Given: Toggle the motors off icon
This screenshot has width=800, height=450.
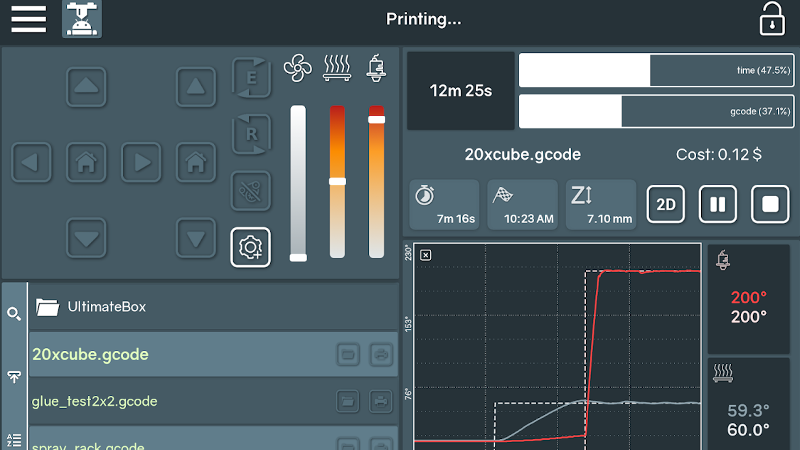Looking at the screenshot, I should coord(251,190).
